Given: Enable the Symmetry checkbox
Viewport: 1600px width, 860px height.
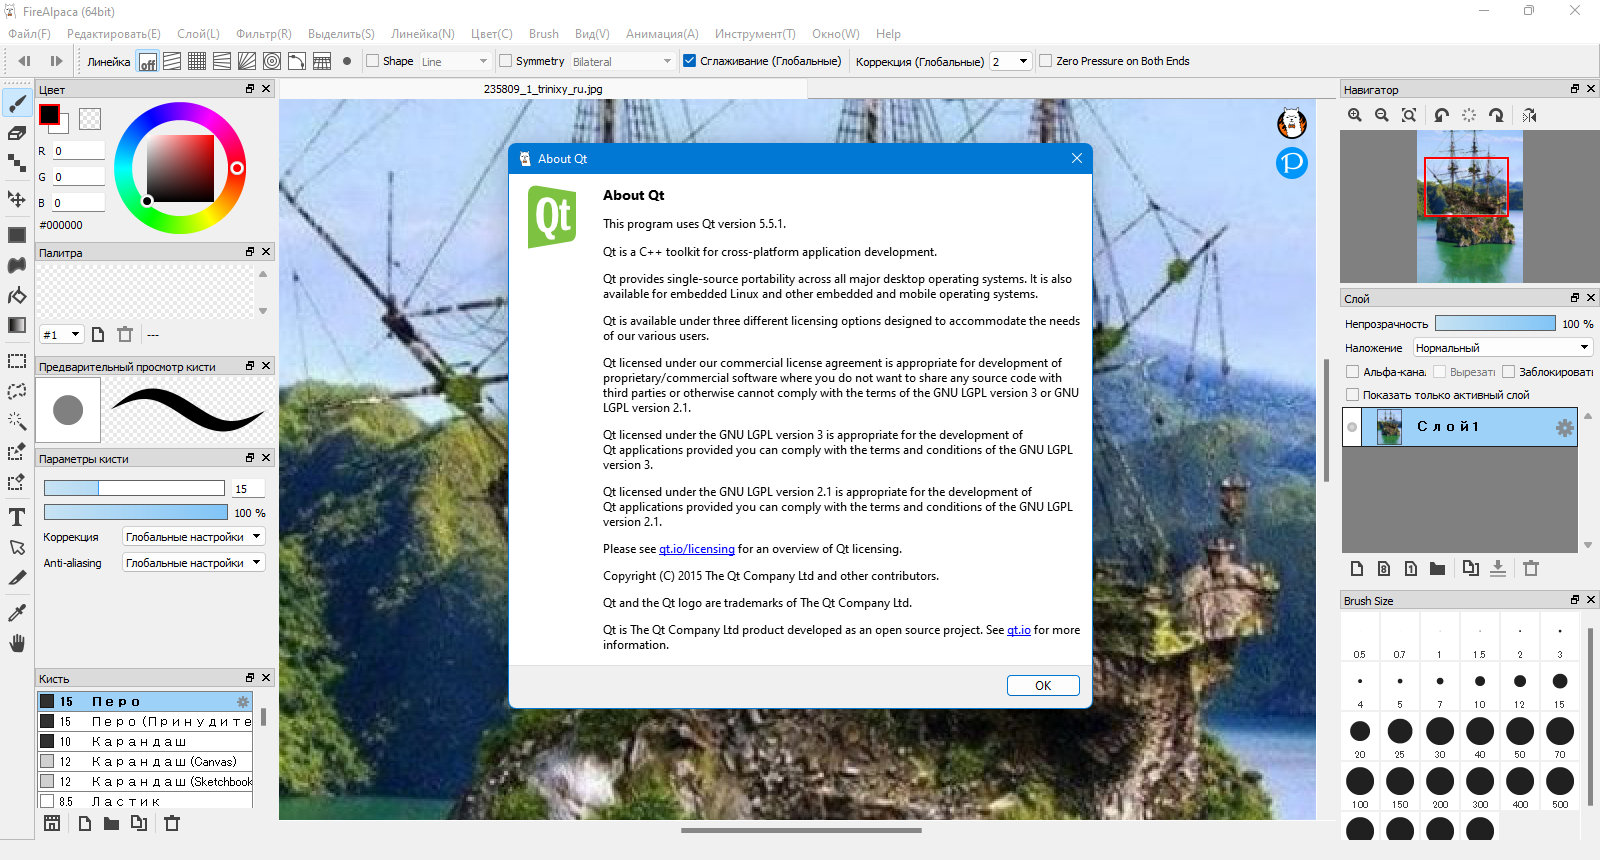Looking at the screenshot, I should click(x=505, y=61).
